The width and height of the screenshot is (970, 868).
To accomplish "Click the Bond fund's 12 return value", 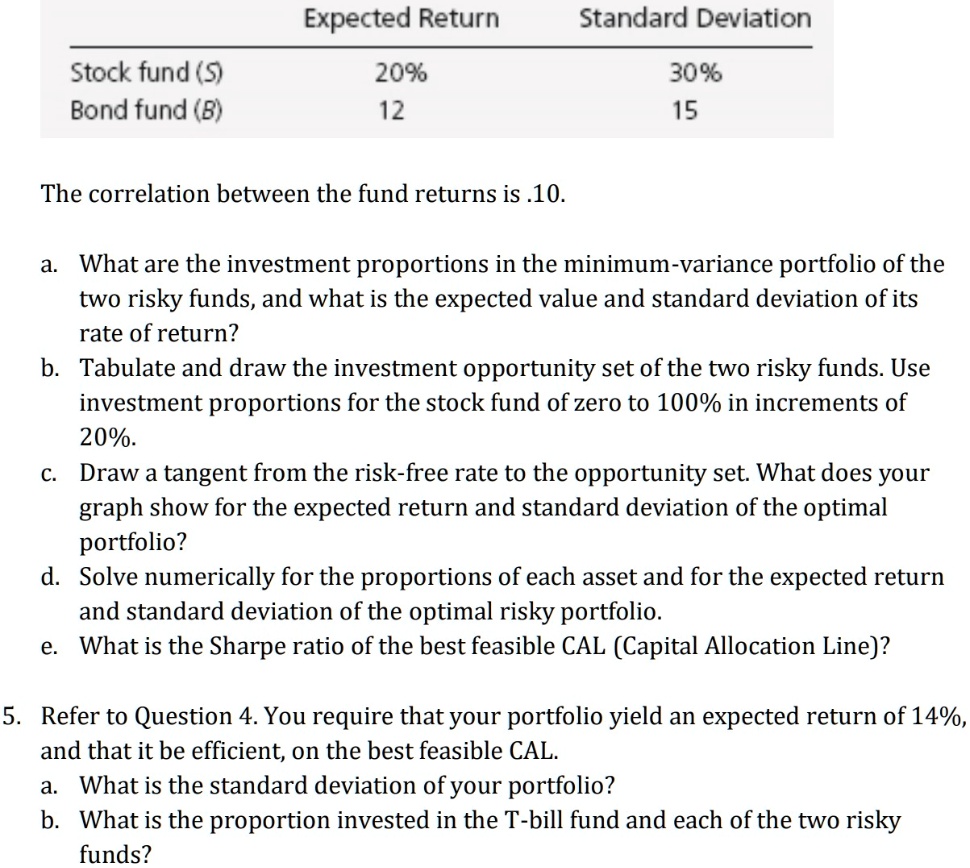I will [x=391, y=111].
